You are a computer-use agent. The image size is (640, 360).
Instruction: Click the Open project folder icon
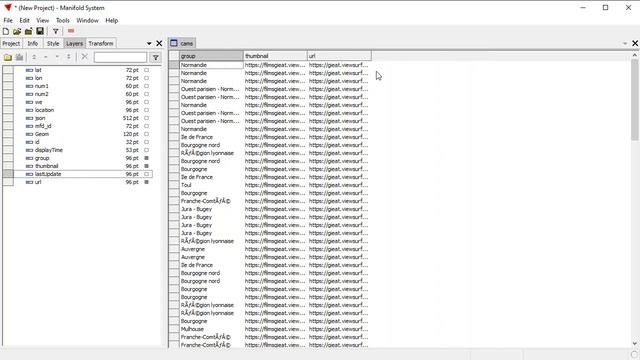(17, 31)
